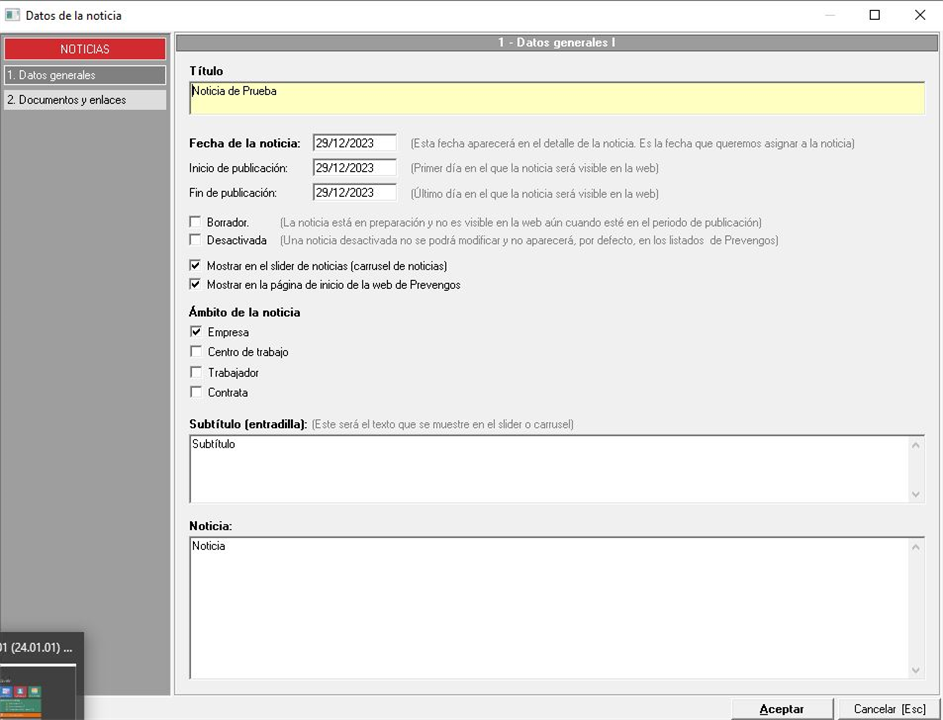
Task: Click the red NOTICIAS header
Action: pyautogui.click(x=85, y=49)
